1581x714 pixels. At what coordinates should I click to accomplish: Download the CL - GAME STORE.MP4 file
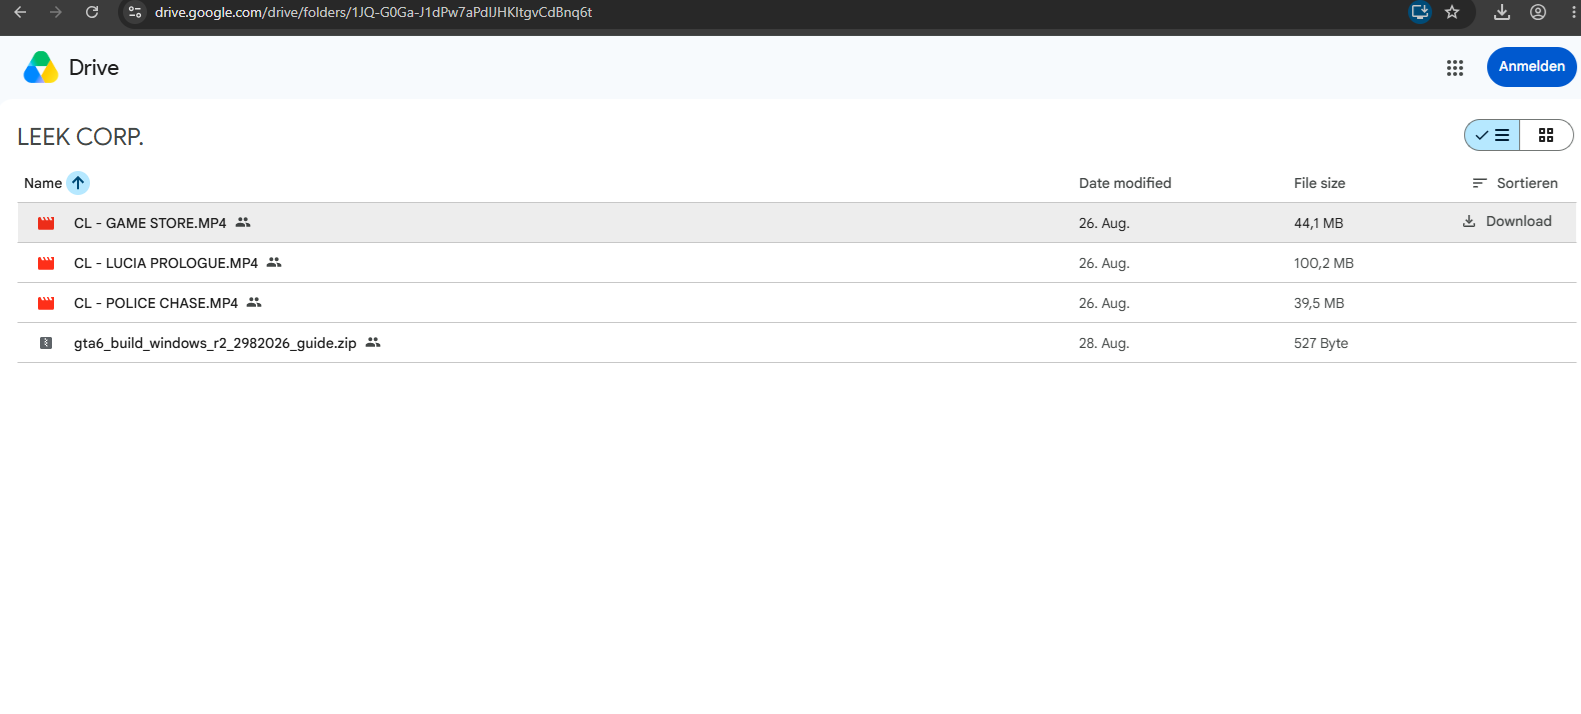[1507, 222]
